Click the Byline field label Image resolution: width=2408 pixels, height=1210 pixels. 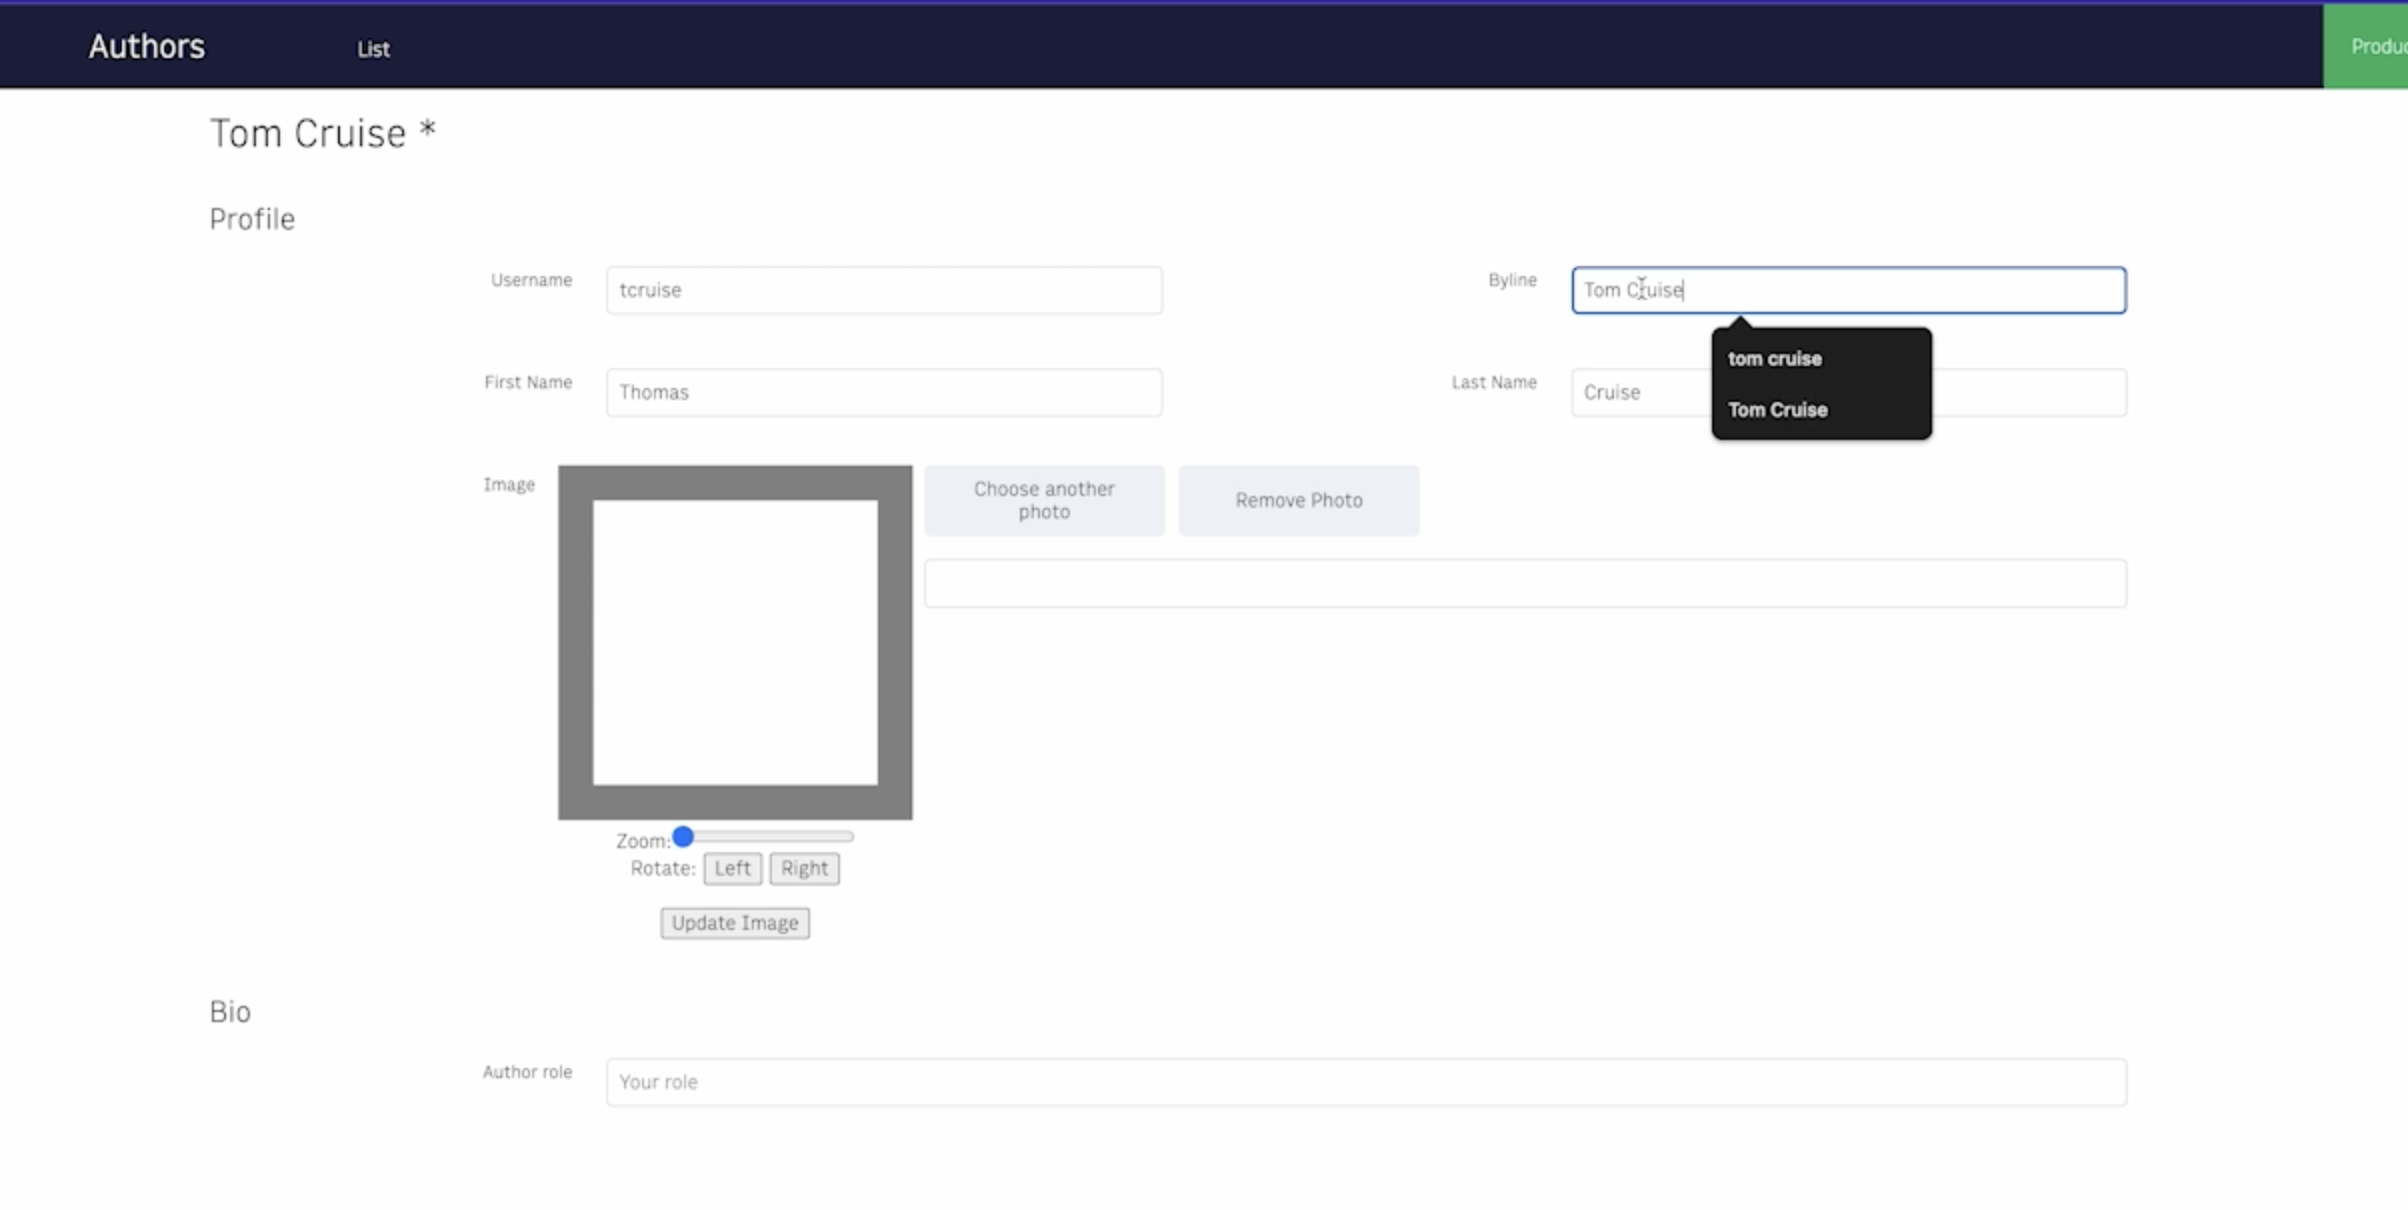tap(1512, 280)
